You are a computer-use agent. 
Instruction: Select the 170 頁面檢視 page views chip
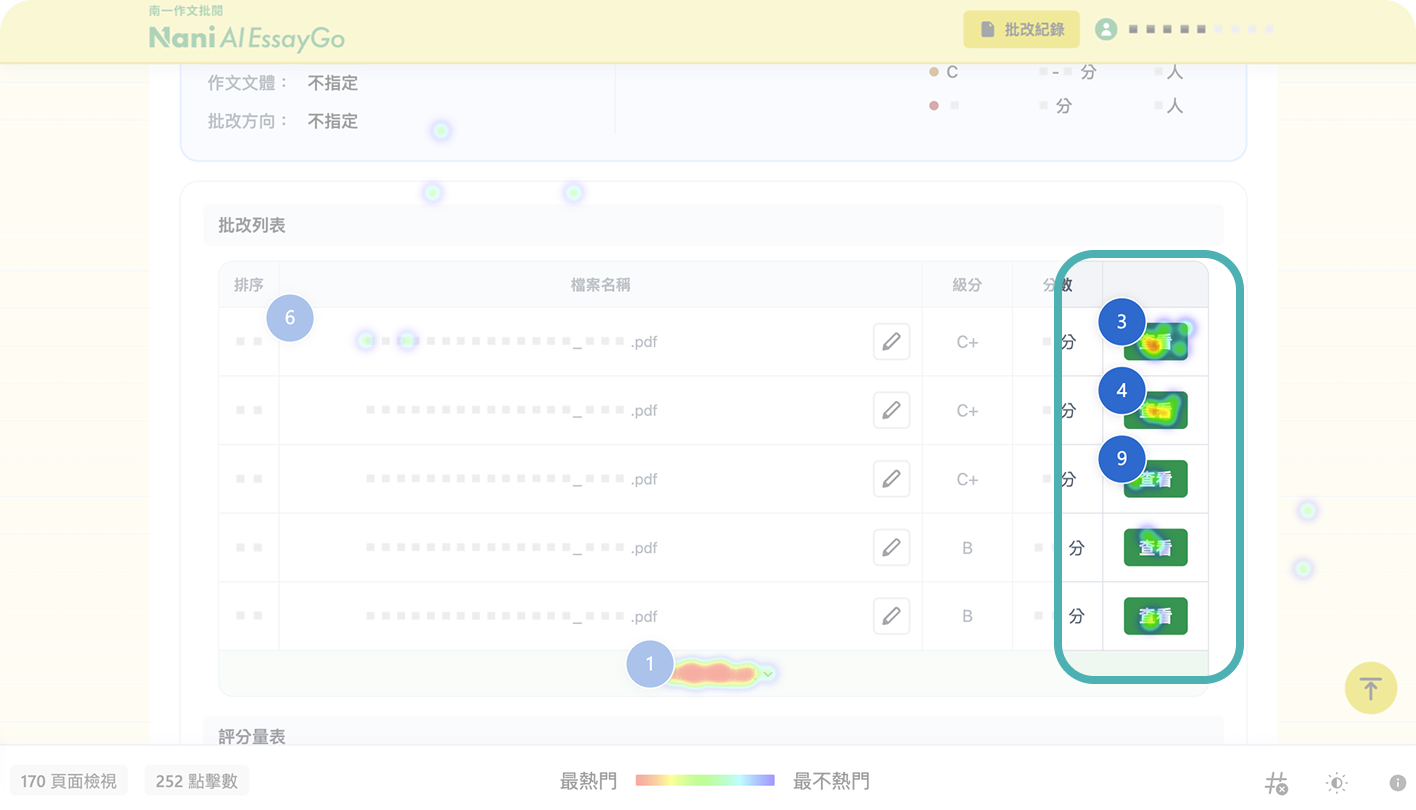69,781
